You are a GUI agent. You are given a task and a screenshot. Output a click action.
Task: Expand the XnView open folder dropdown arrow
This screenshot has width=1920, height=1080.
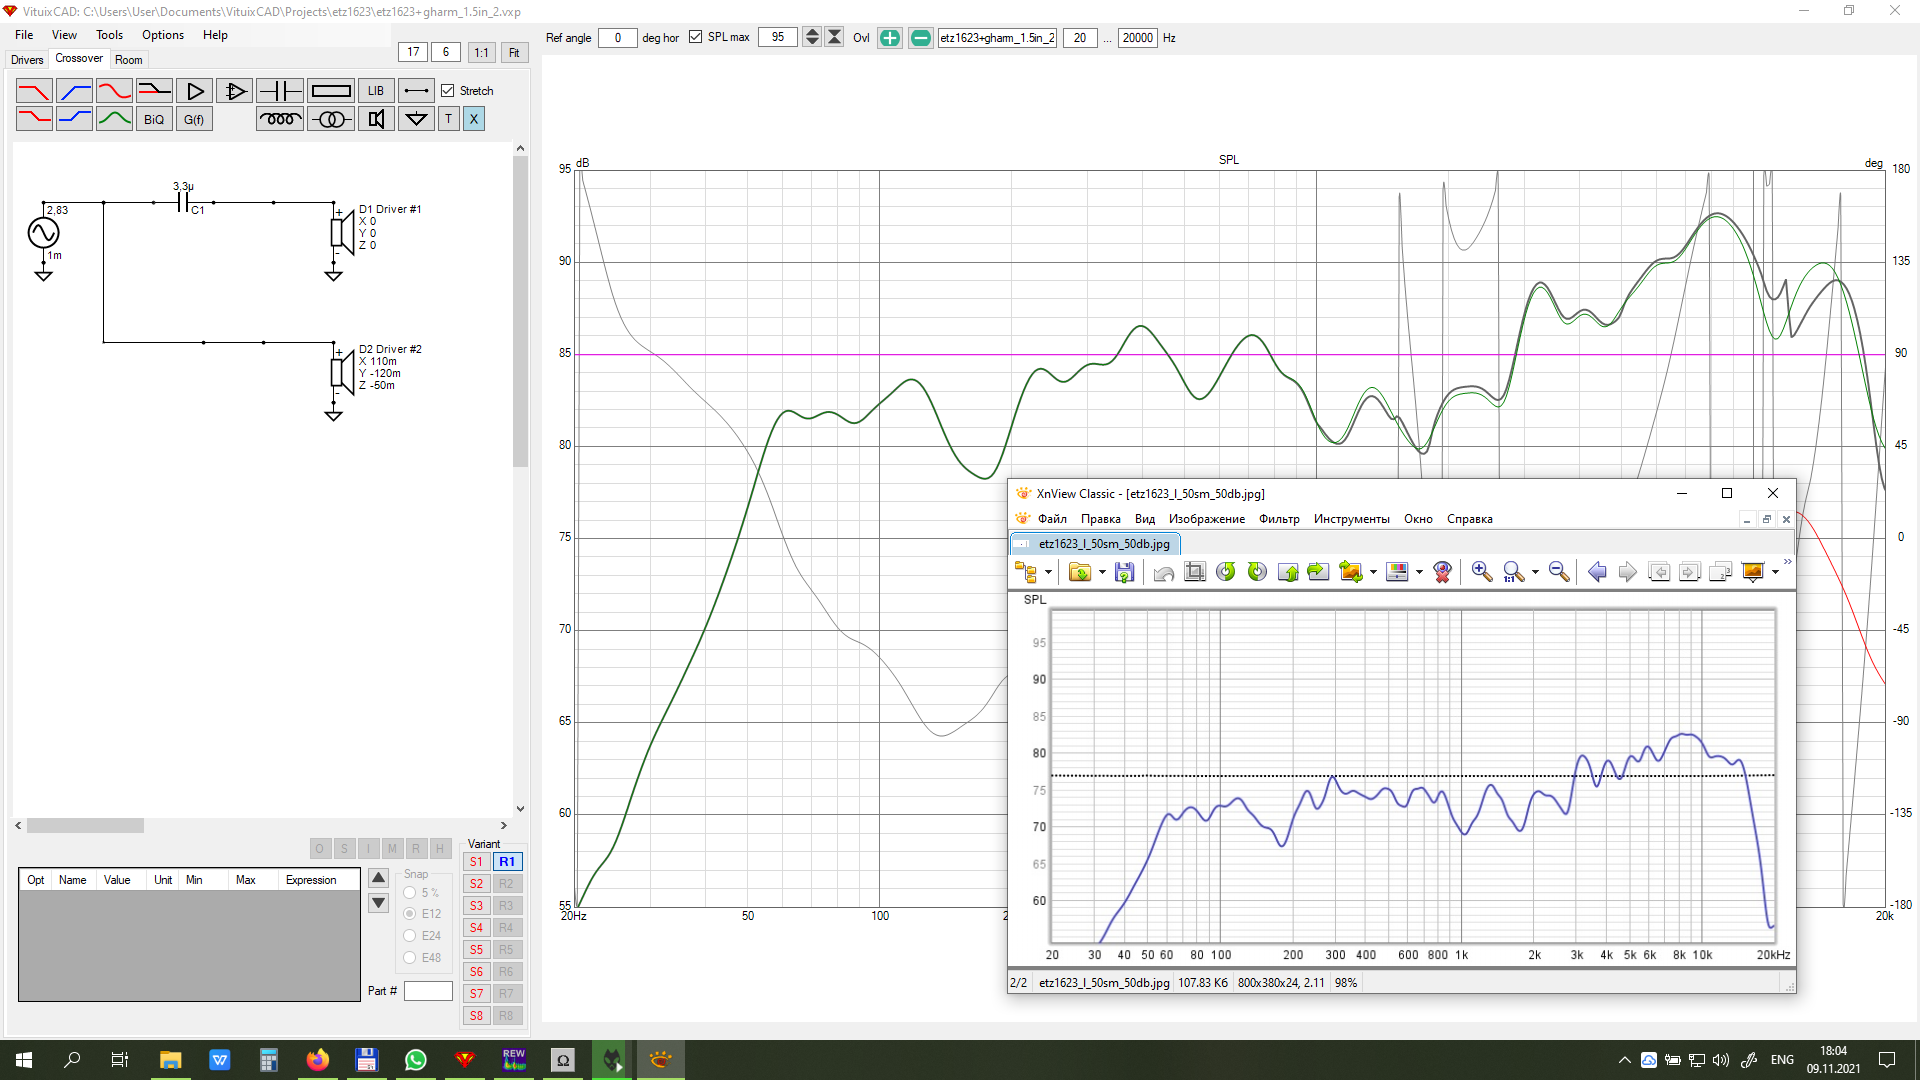coord(1102,573)
